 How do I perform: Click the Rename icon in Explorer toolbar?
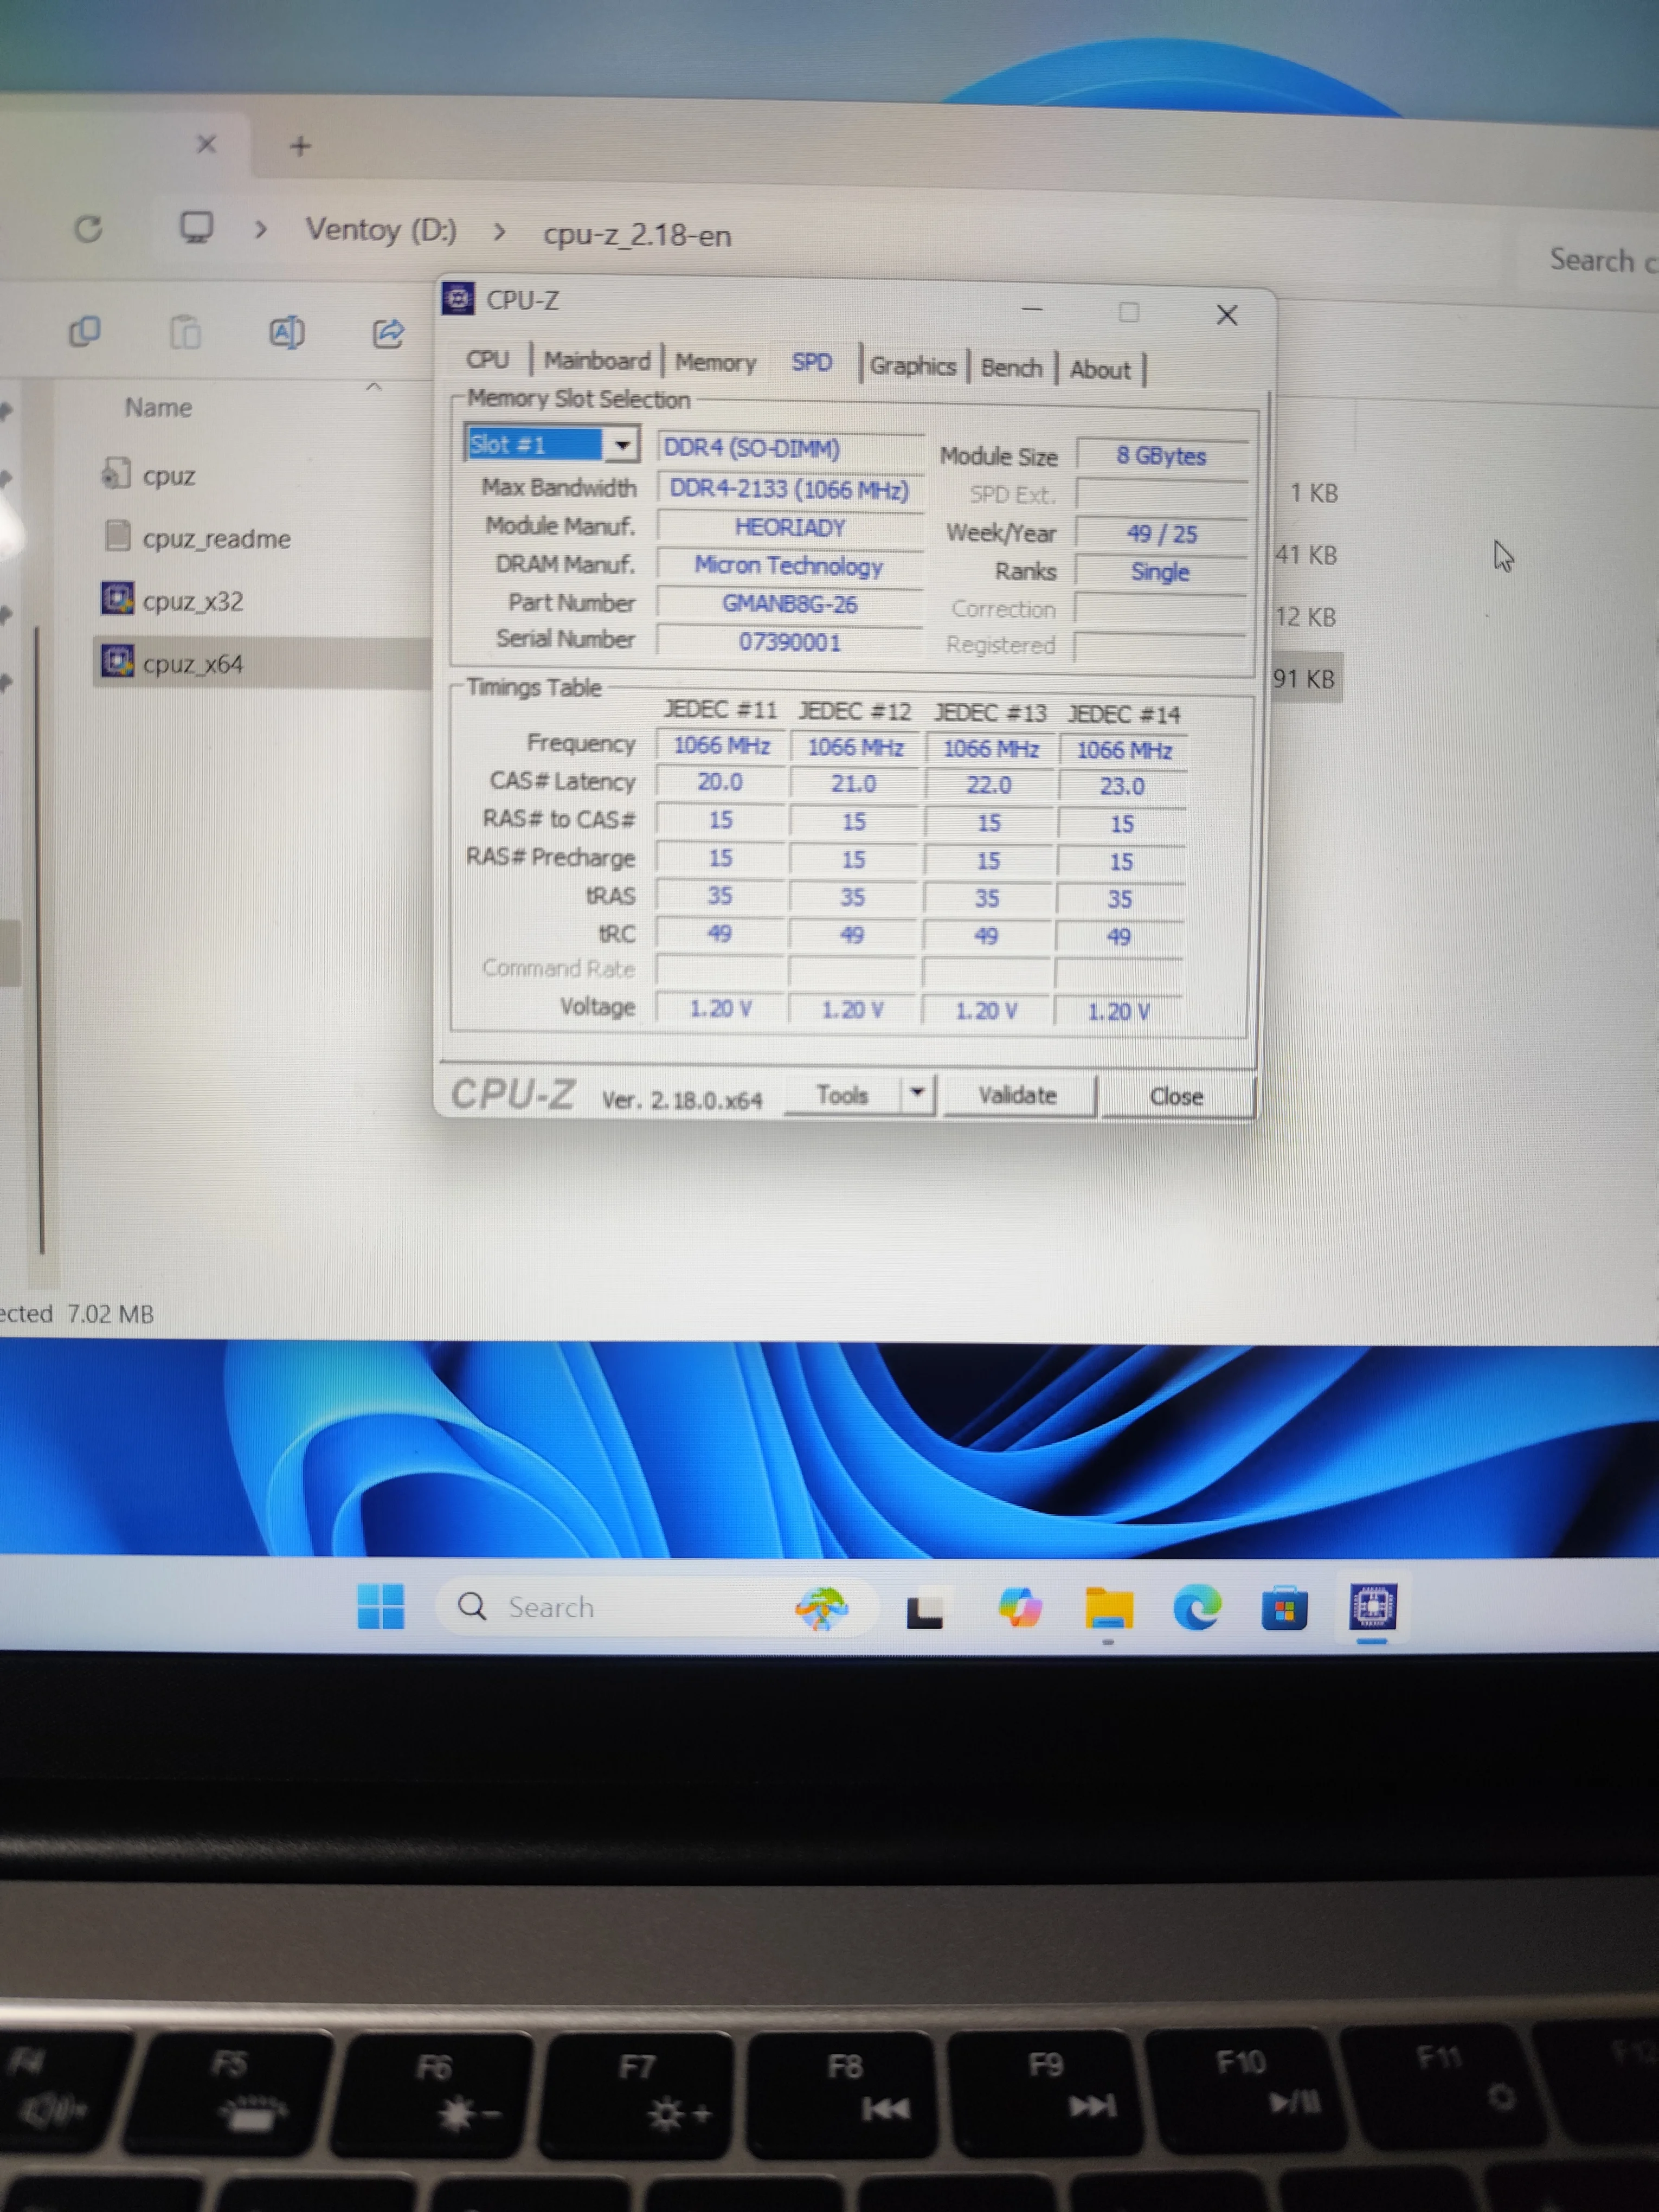click(287, 333)
